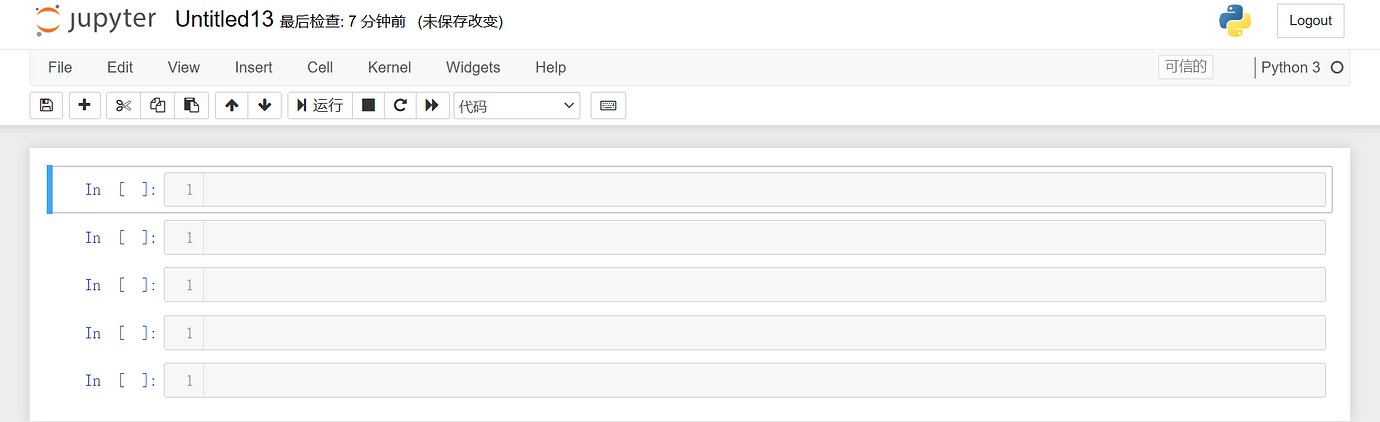The height and width of the screenshot is (422, 1380).
Task: Open the command palette keyboard icon
Action: [608, 105]
